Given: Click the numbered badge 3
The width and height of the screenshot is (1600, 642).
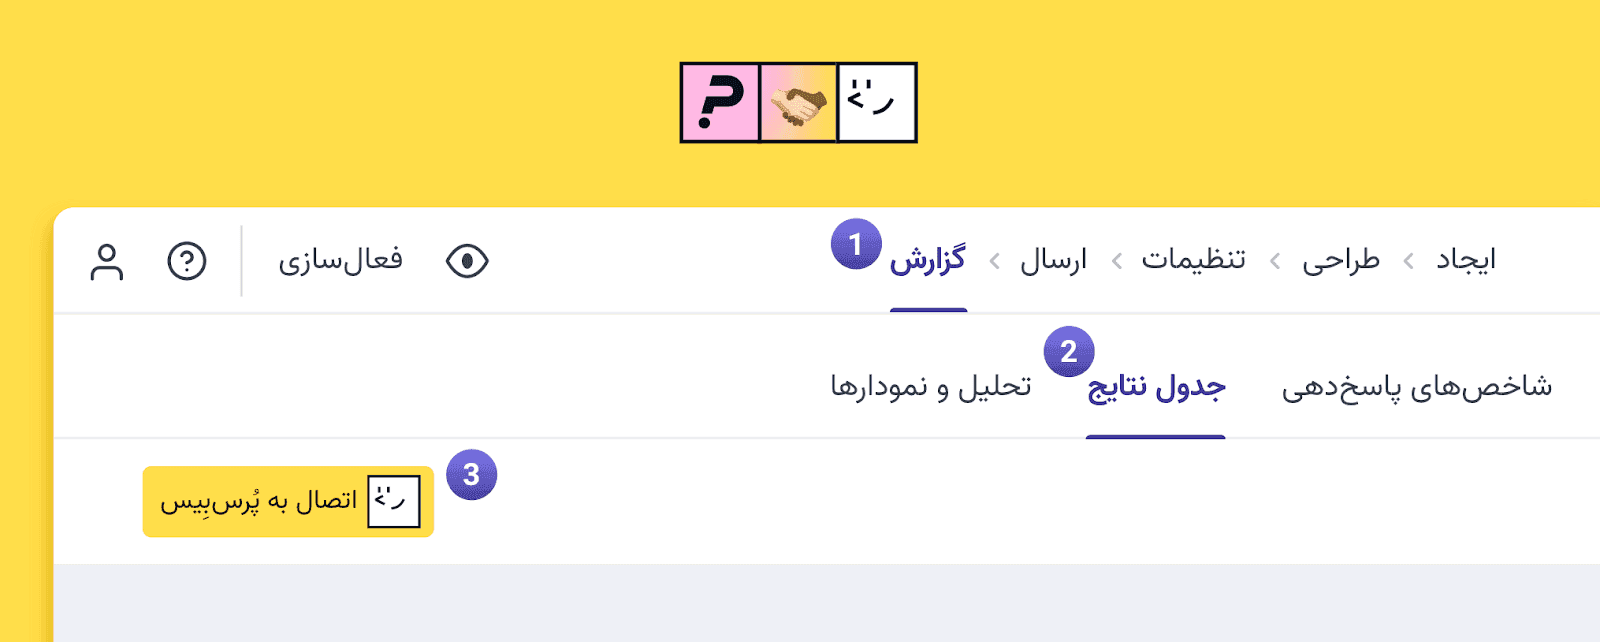Looking at the screenshot, I should click(x=471, y=475).
